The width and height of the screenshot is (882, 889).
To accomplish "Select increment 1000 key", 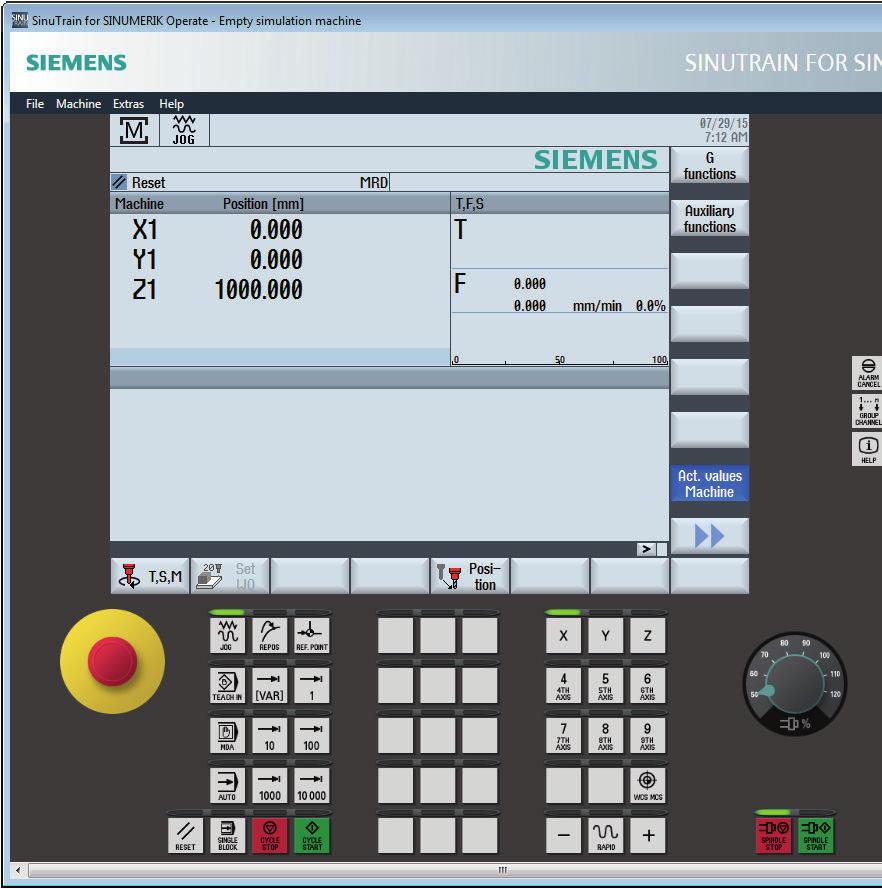I will point(269,785).
